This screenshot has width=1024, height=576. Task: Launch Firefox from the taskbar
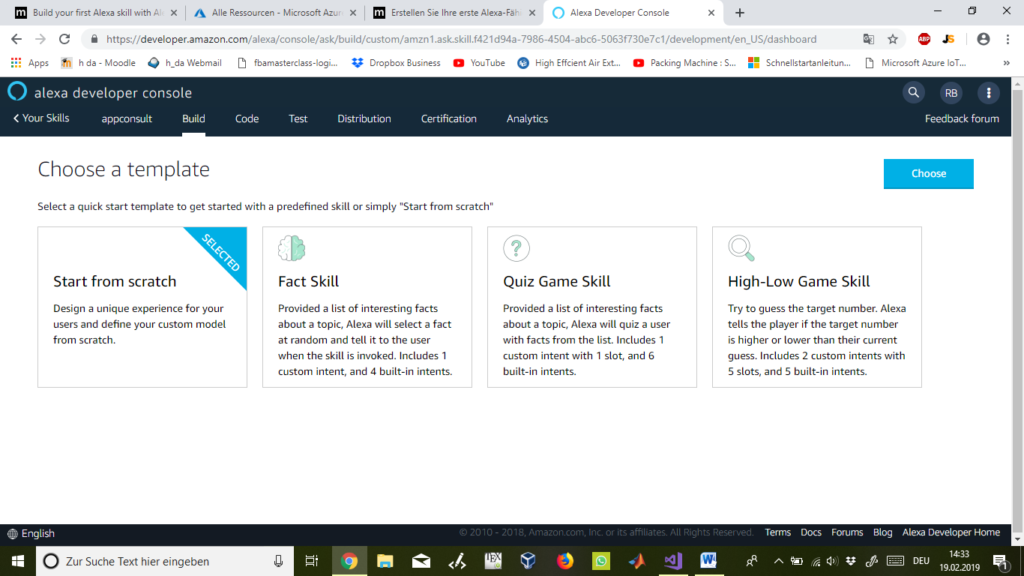(565, 561)
